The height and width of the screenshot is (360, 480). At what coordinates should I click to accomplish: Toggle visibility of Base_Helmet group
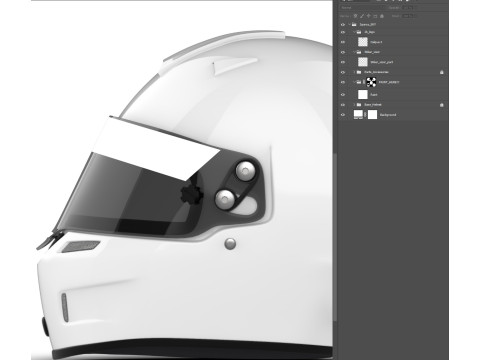(x=343, y=105)
